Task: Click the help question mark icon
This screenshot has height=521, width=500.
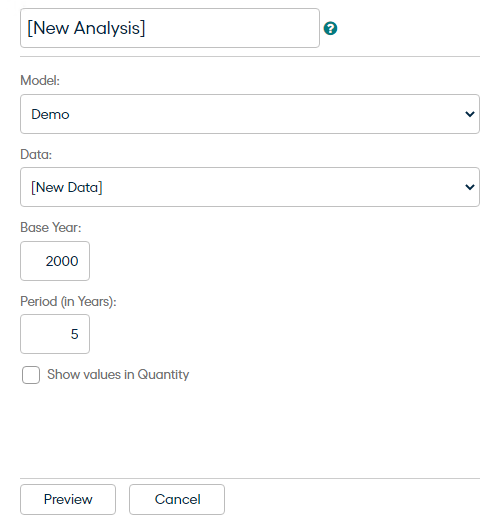Action: click(330, 28)
